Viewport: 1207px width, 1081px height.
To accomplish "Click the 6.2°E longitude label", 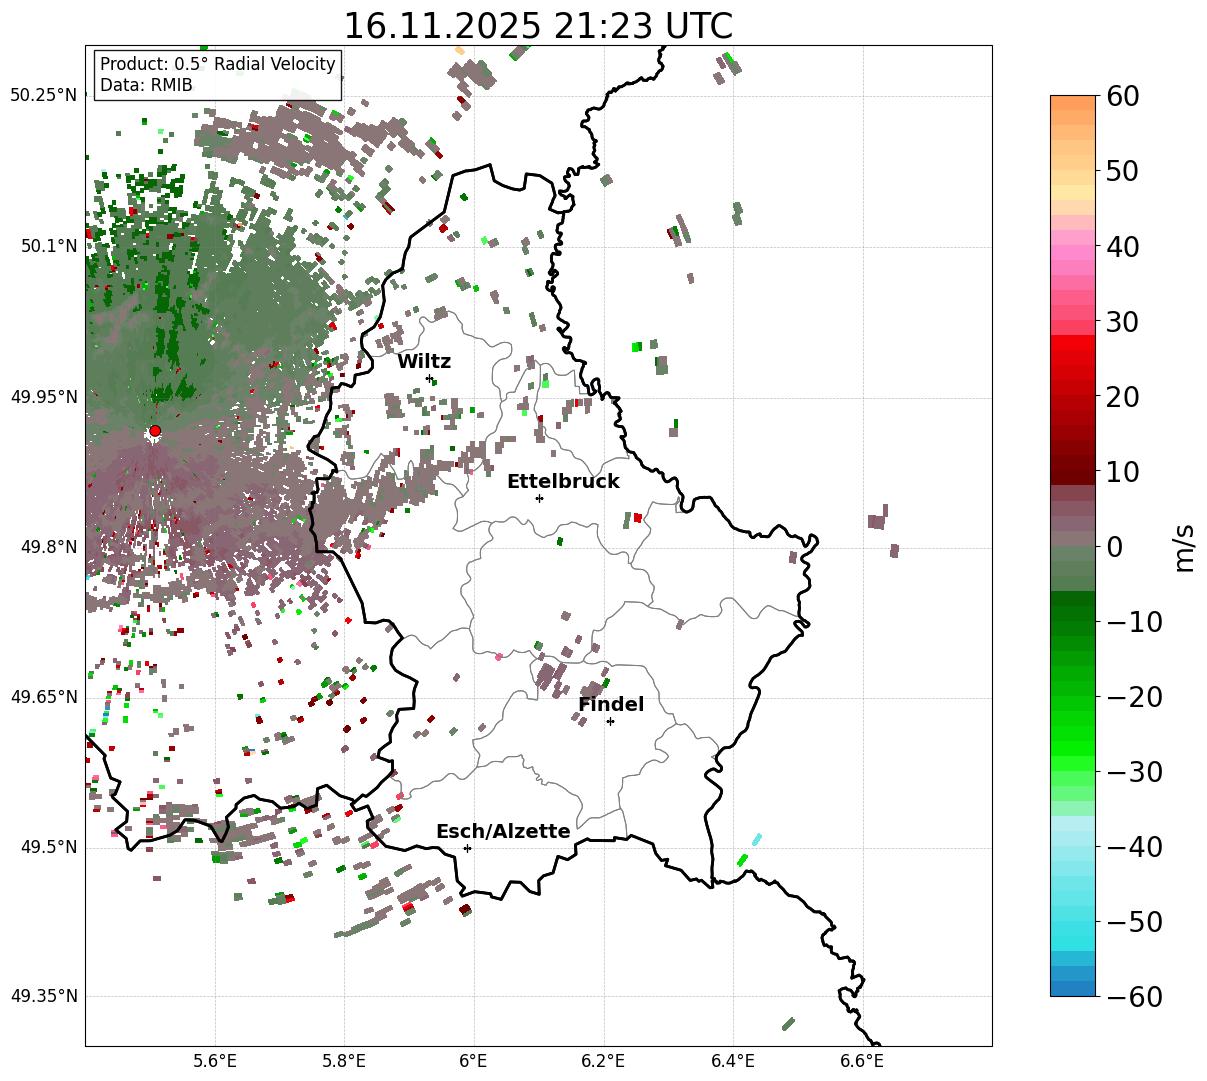I will click(x=604, y=1062).
